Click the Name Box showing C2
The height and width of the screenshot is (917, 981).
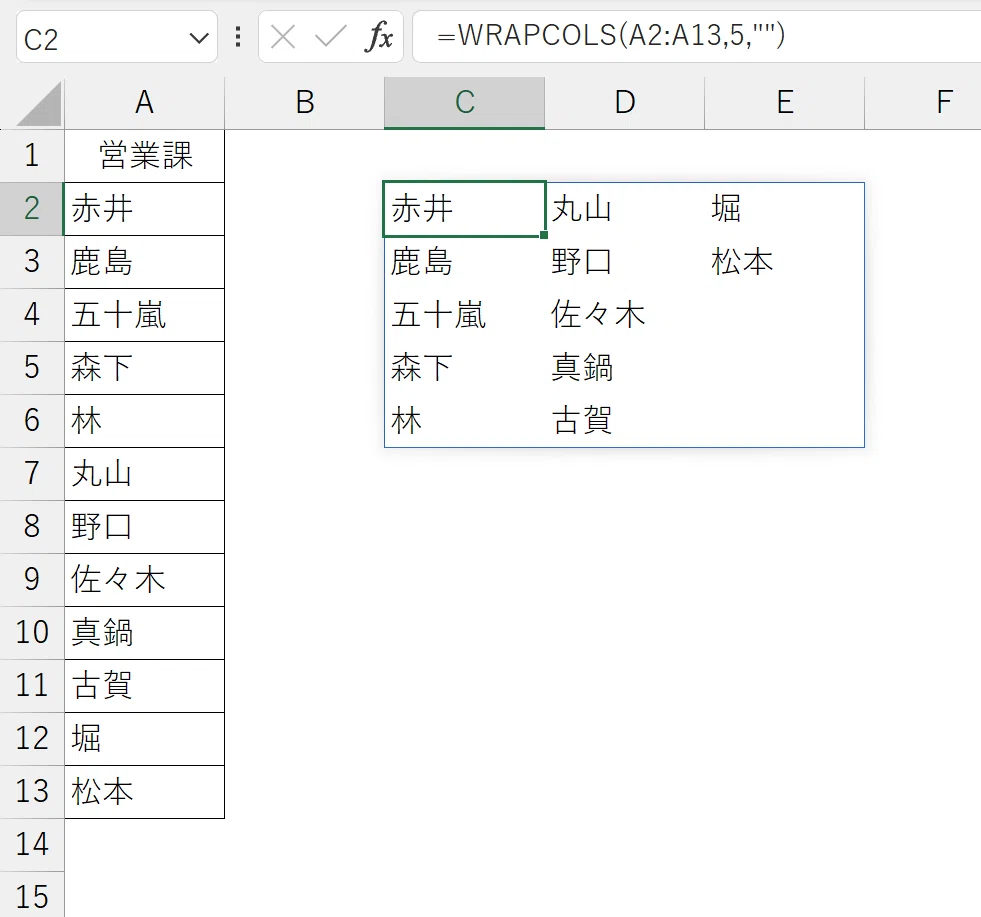pyautogui.click(x=117, y=38)
